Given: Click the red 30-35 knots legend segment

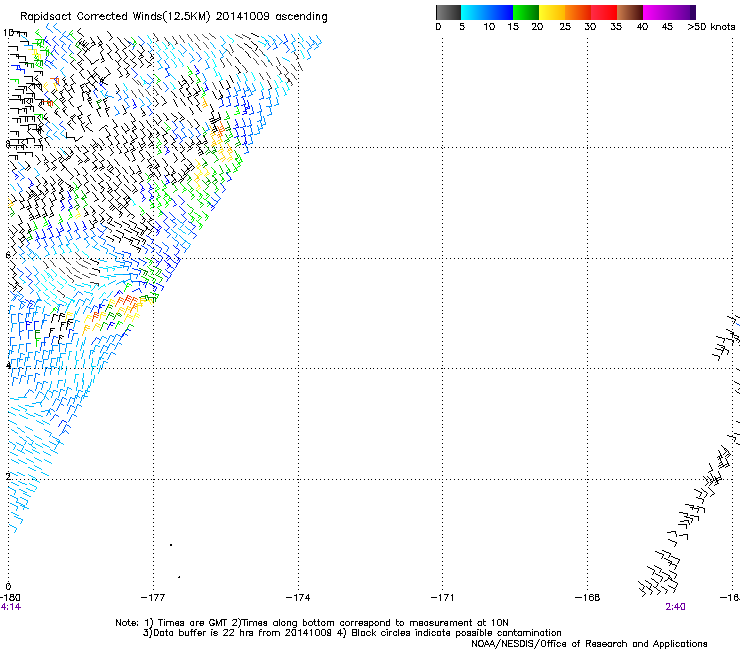Looking at the screenshot, I should (x=604, y=12).
